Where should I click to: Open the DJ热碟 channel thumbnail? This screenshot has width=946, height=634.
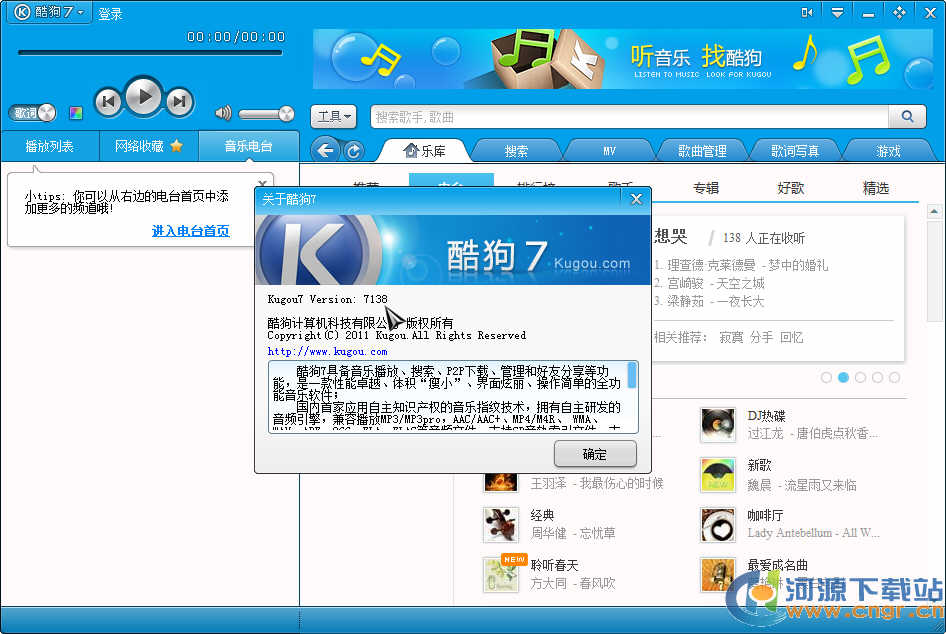pos(718,425)
